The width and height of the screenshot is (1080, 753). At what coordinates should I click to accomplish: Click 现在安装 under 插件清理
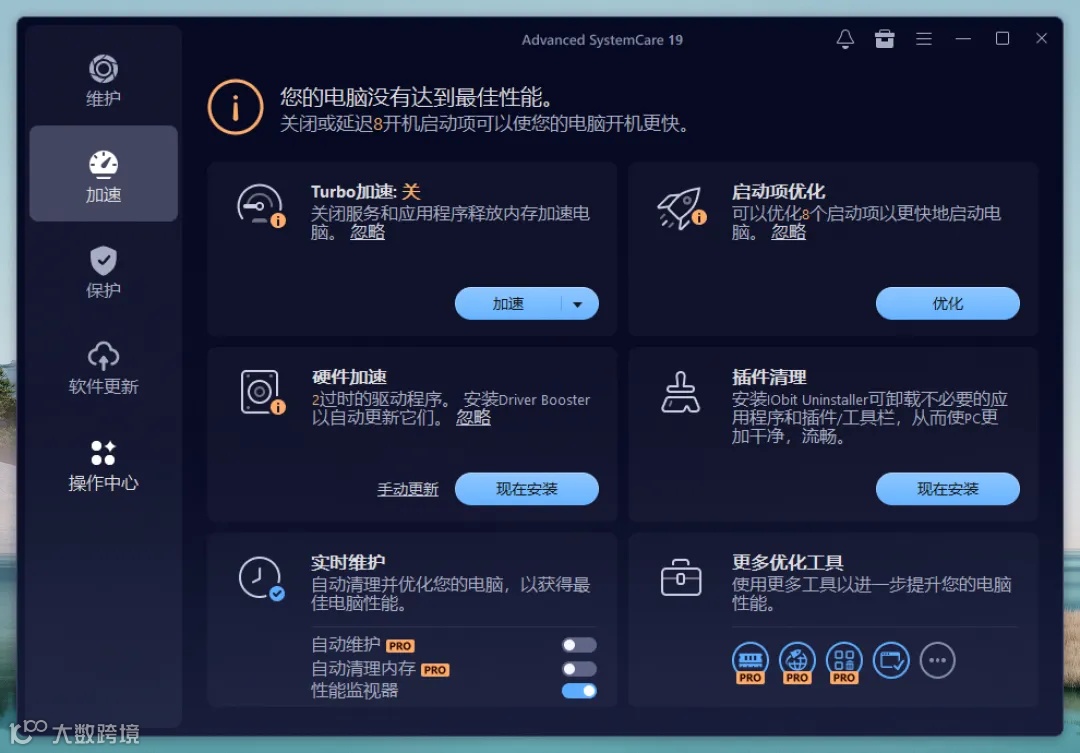click(x=947, y=489)
